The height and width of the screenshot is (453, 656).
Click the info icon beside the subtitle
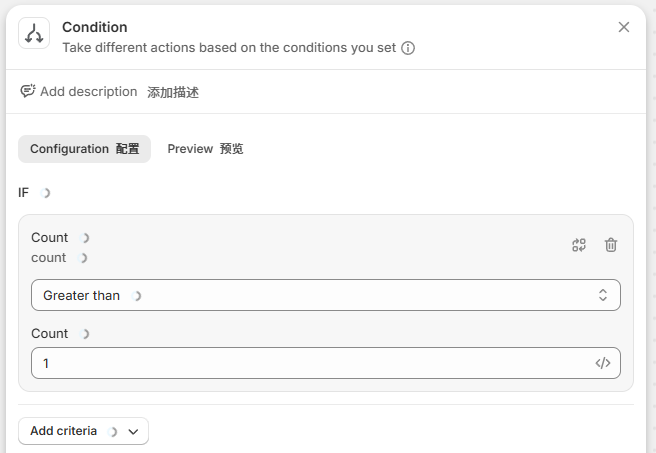pyautogui.click(x=408, y=47)
